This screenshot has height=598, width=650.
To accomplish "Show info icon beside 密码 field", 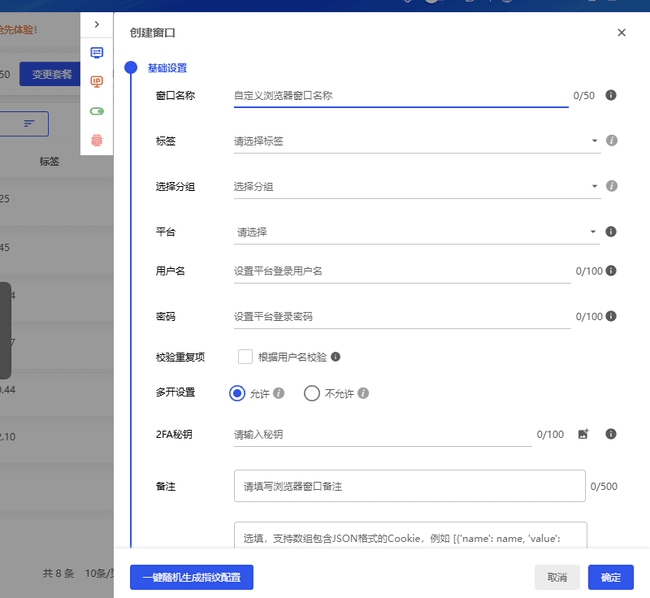I will (x=611, y=316).
